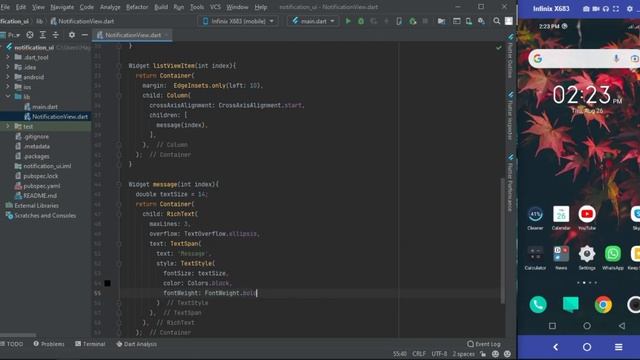Screen dimensions: 640x360
Task: Open the device selector Infinix X683 dropdown
Action: coord(238,21)
